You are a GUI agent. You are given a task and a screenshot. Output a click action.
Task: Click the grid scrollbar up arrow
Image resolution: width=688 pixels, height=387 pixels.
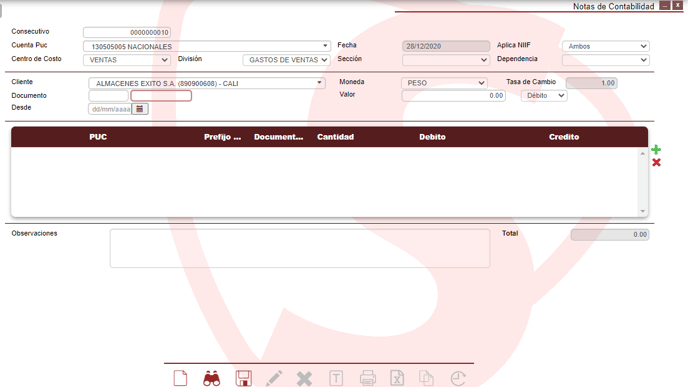tap(643, 153)
